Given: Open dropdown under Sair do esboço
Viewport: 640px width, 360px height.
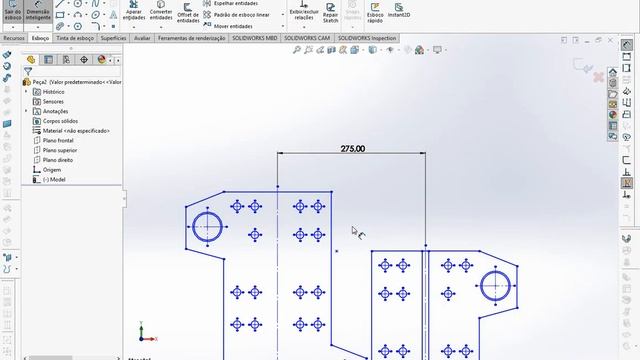Looking at the screenshot, I should (13, 27).
